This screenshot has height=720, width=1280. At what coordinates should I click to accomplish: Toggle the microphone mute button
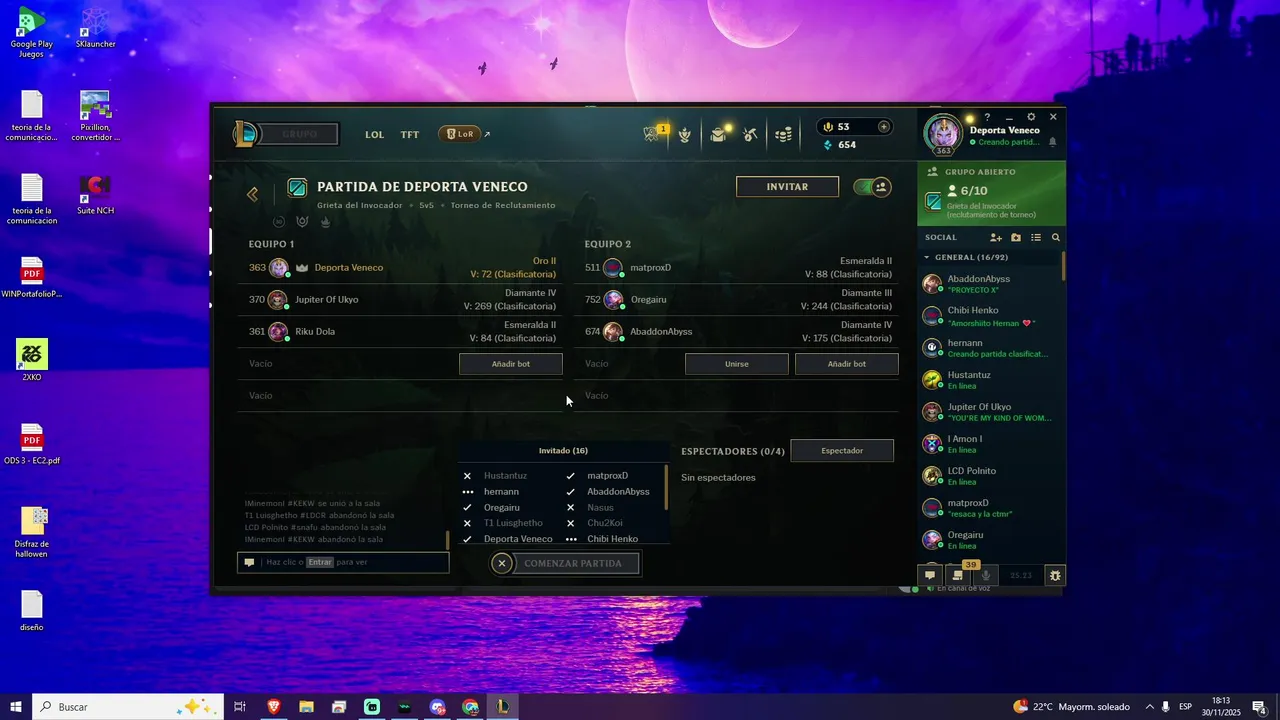[x=986, y=575]
